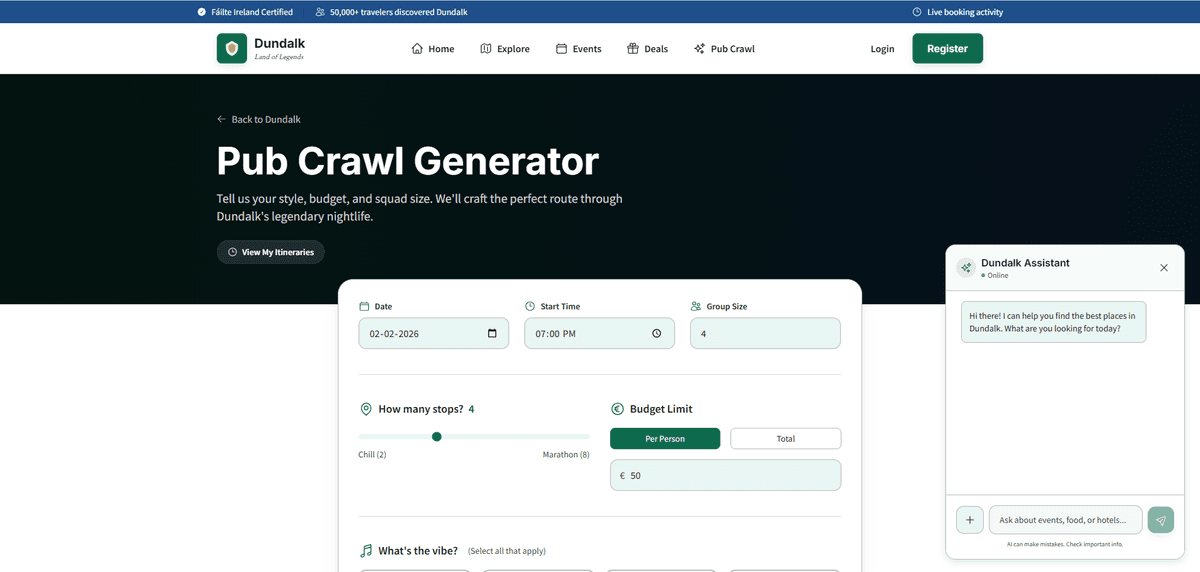Image resolution: width=1200 pixels, height=572 pixels.
Task: Open the Home navigation item
Action: coord(432,49)
